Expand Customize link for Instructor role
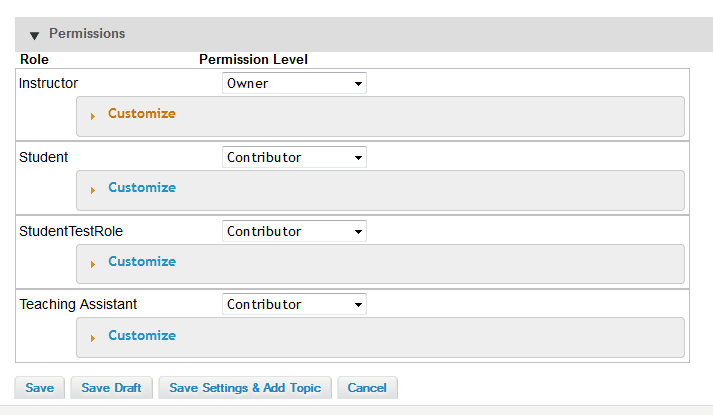Screen dimensions: 713x415 pos(142,114)
